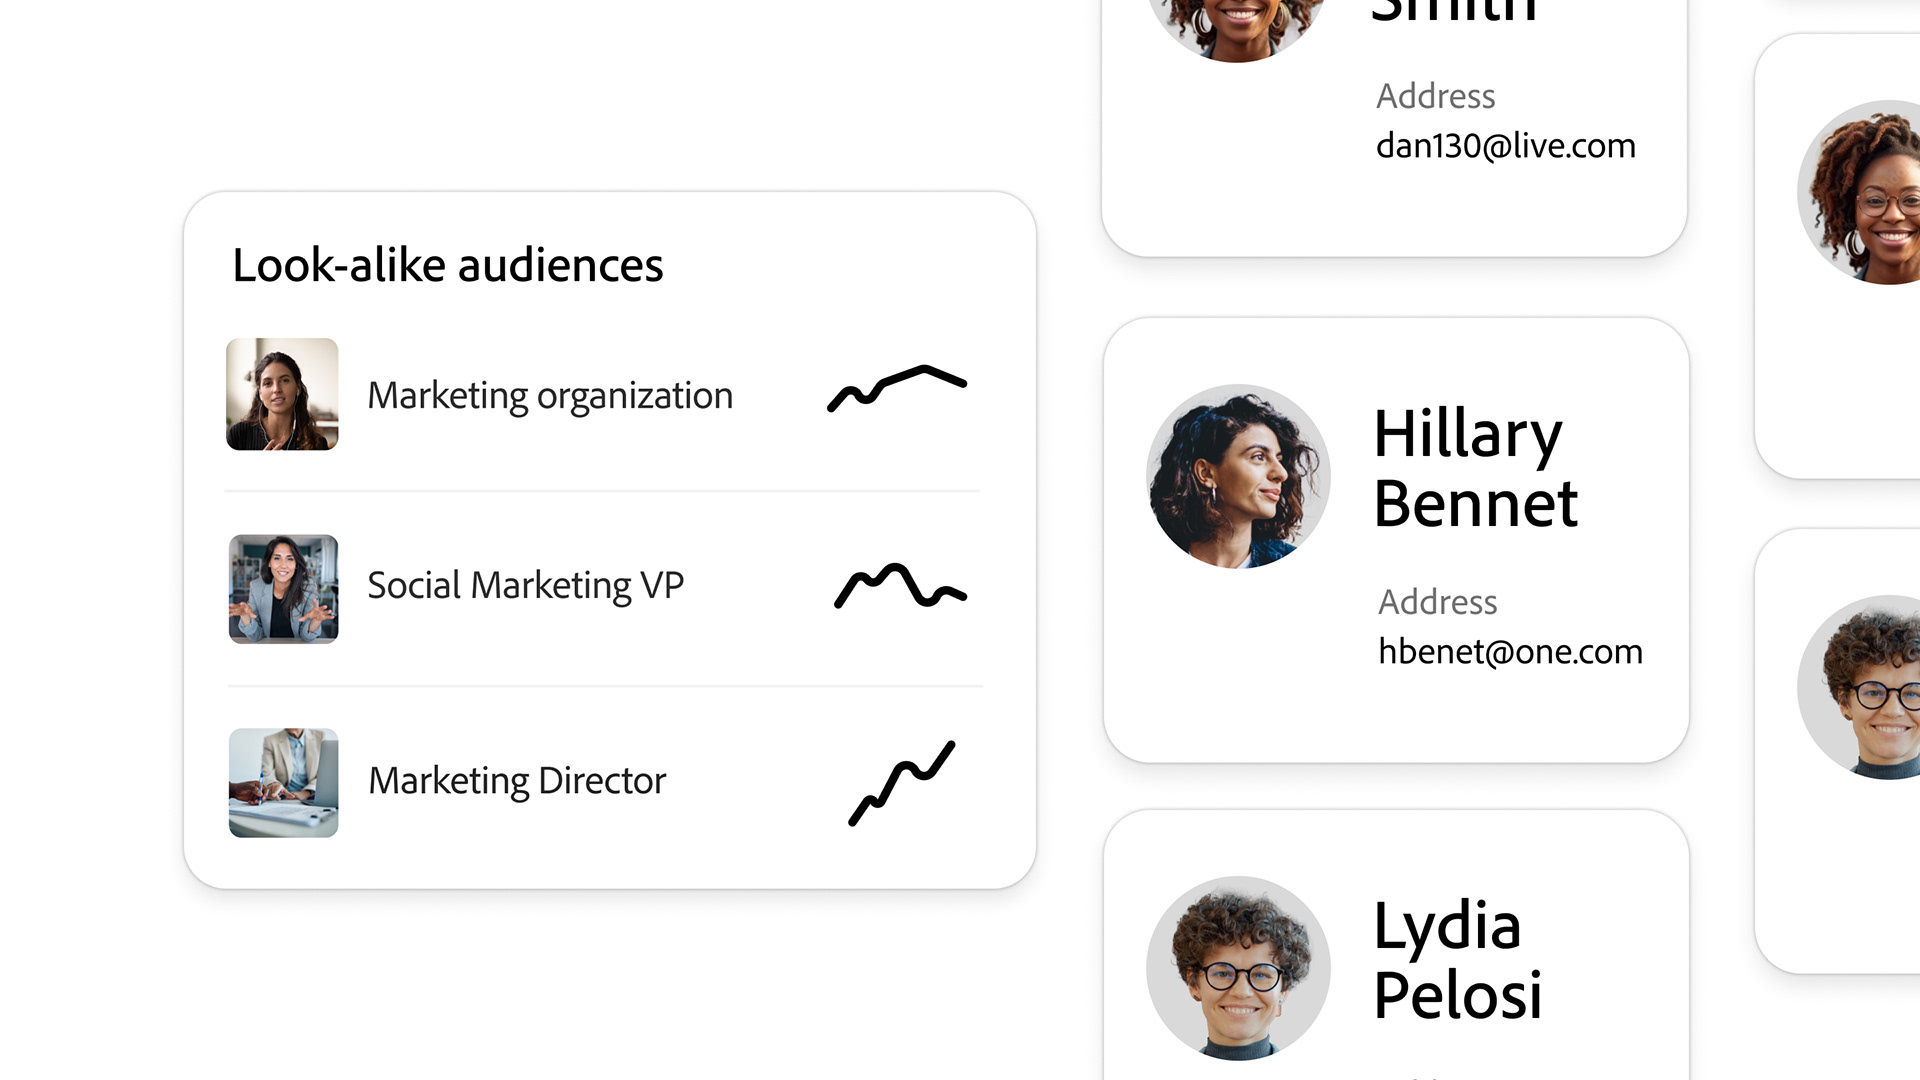1920x1080 pixels.
Task: Click the curly-haired woman with glasses avatar at the top of the right column
Action: coord(1860,192)
